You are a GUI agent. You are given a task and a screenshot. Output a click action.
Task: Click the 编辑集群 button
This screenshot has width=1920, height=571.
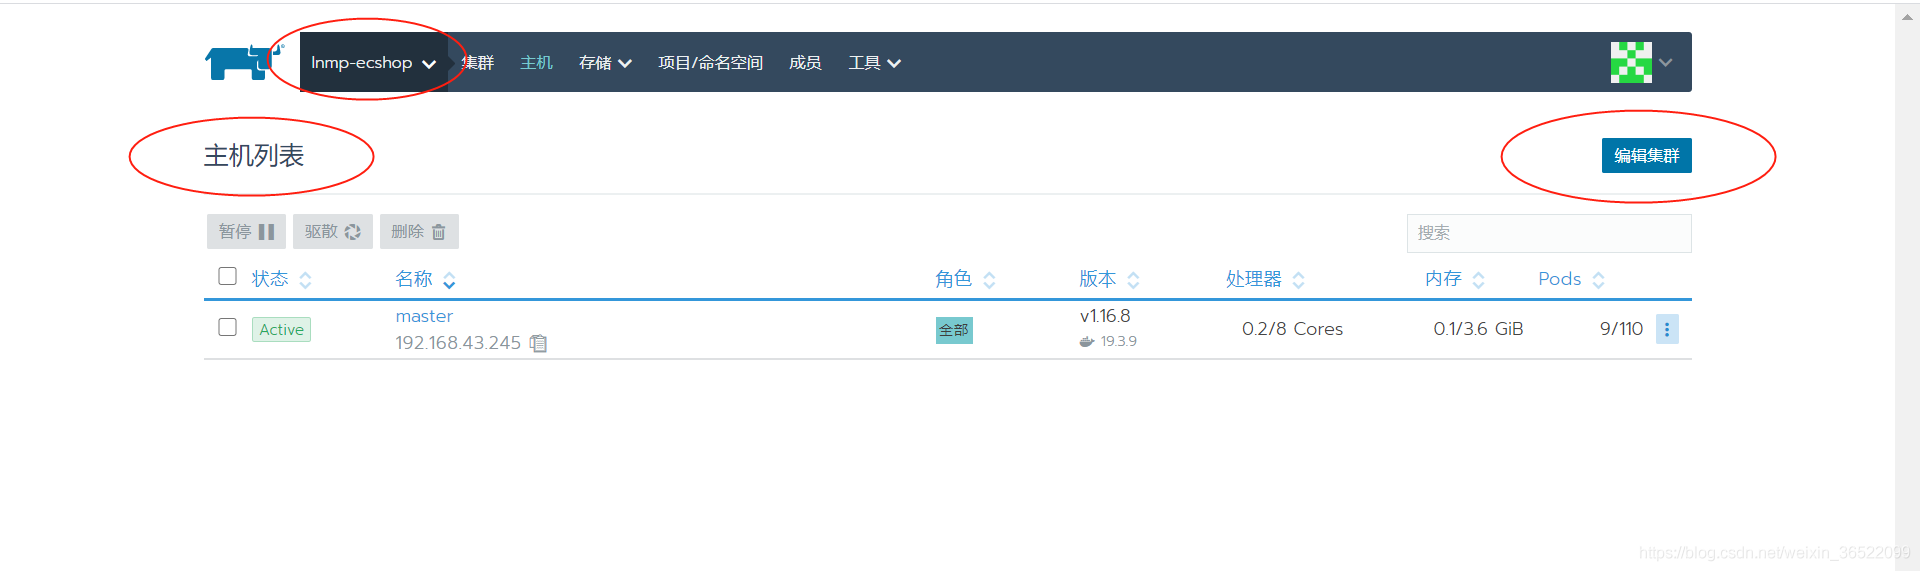click(1646, 155)
